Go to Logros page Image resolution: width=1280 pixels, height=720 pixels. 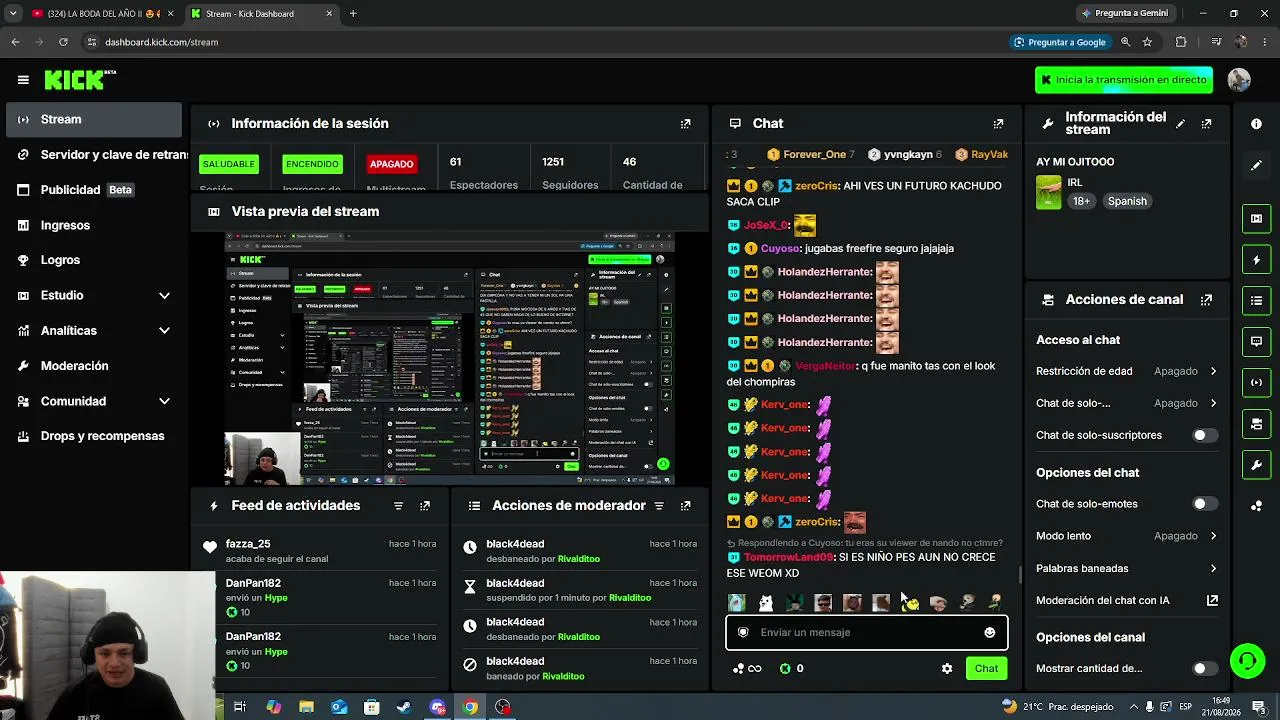pos(95,260)
